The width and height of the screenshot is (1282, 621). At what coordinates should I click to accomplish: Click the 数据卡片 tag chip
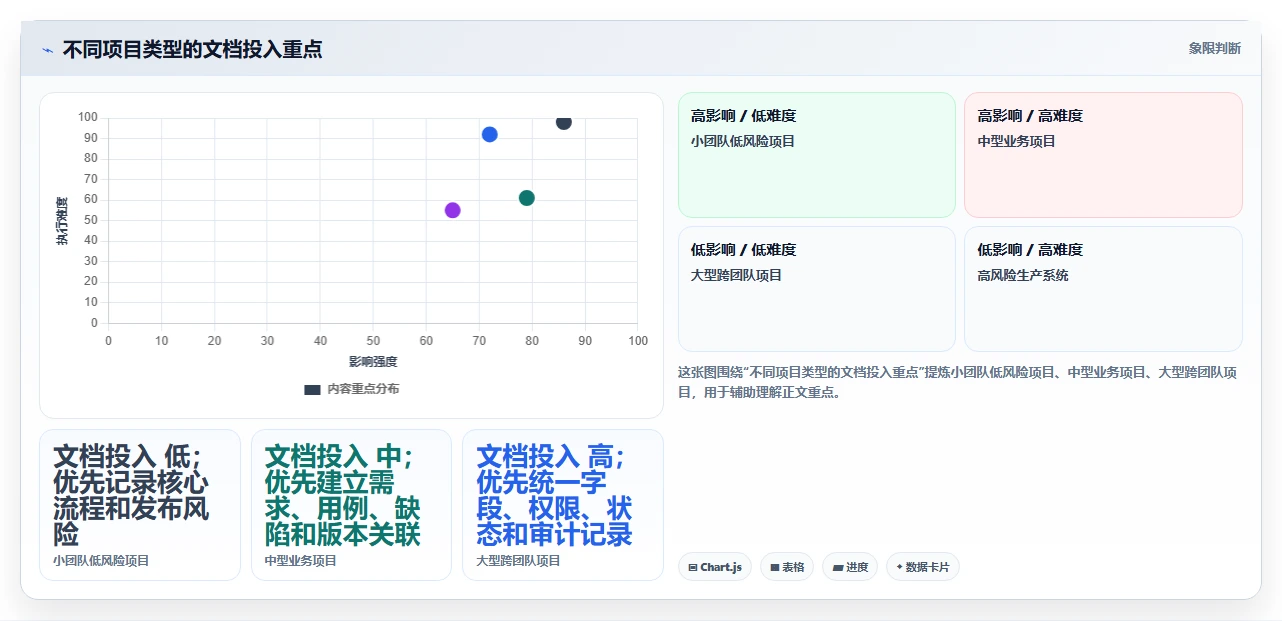(923, 567)
